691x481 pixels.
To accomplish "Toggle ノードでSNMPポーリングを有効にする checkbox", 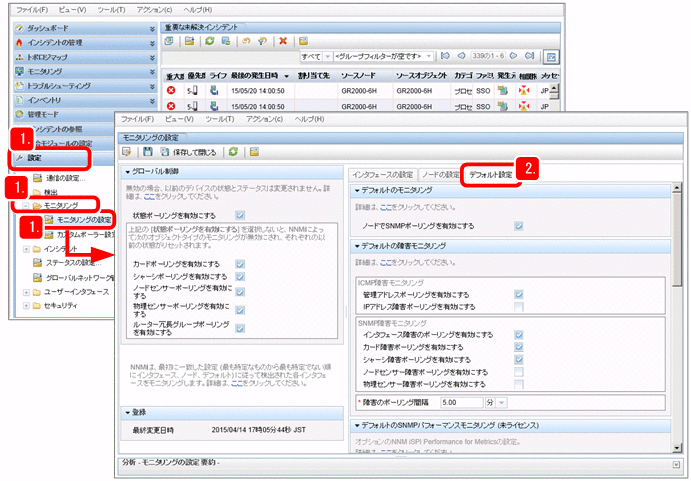I will tap(519, 226).
